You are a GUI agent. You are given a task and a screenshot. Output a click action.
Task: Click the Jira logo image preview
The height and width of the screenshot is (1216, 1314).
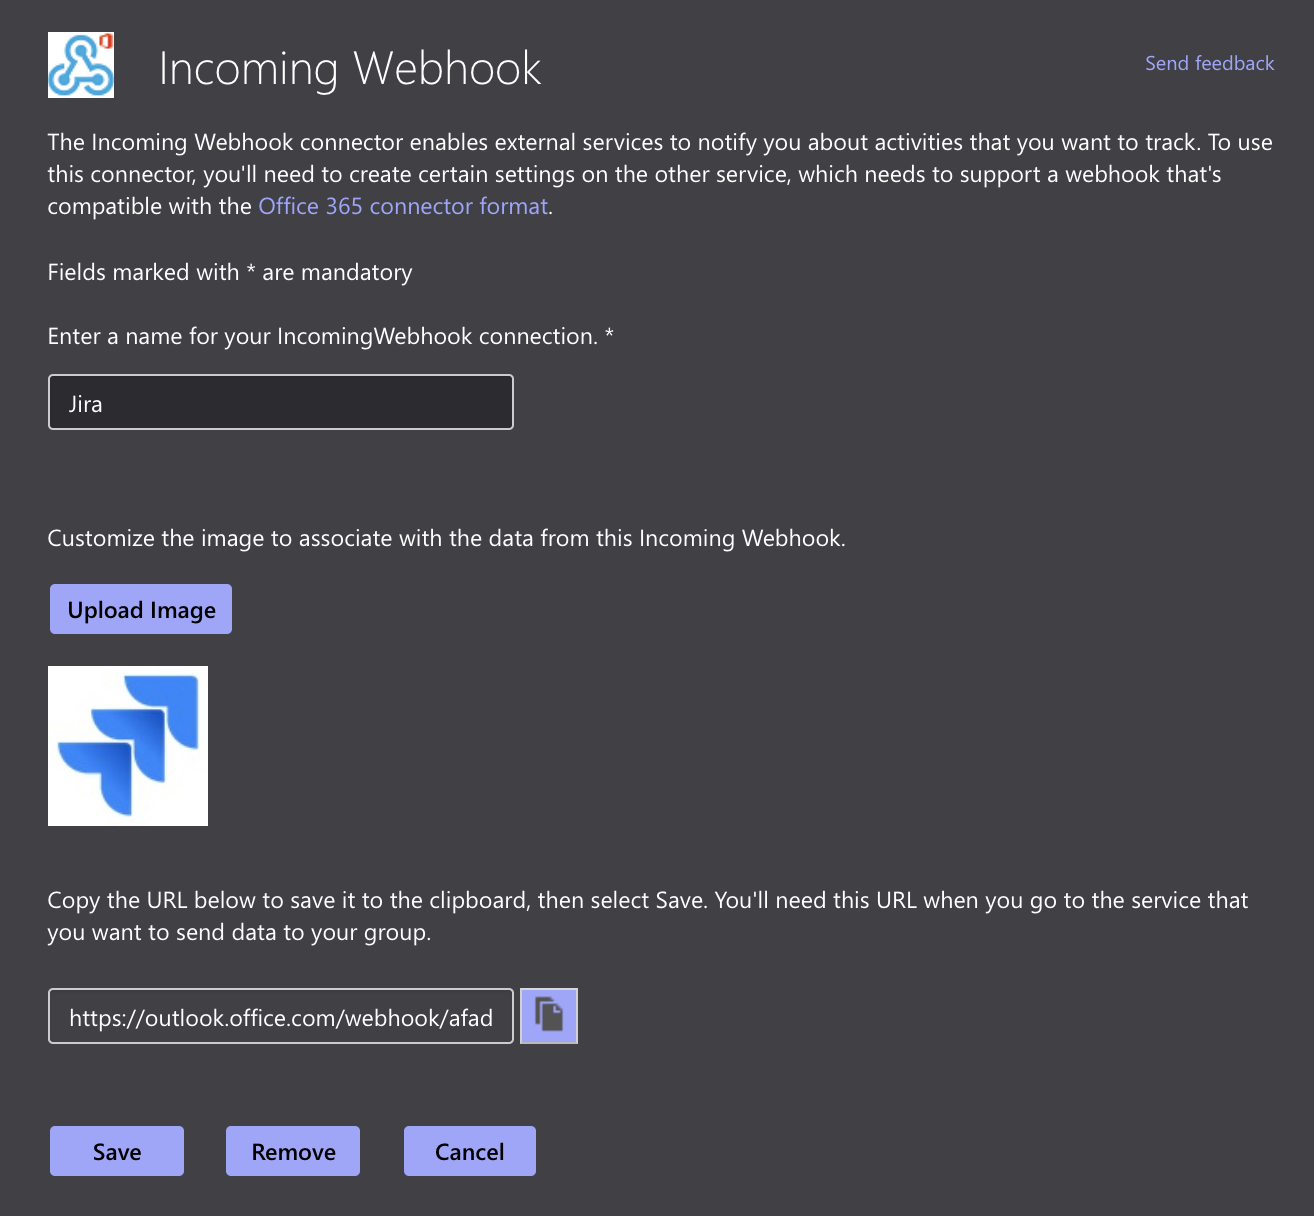(x=128, y=746)
